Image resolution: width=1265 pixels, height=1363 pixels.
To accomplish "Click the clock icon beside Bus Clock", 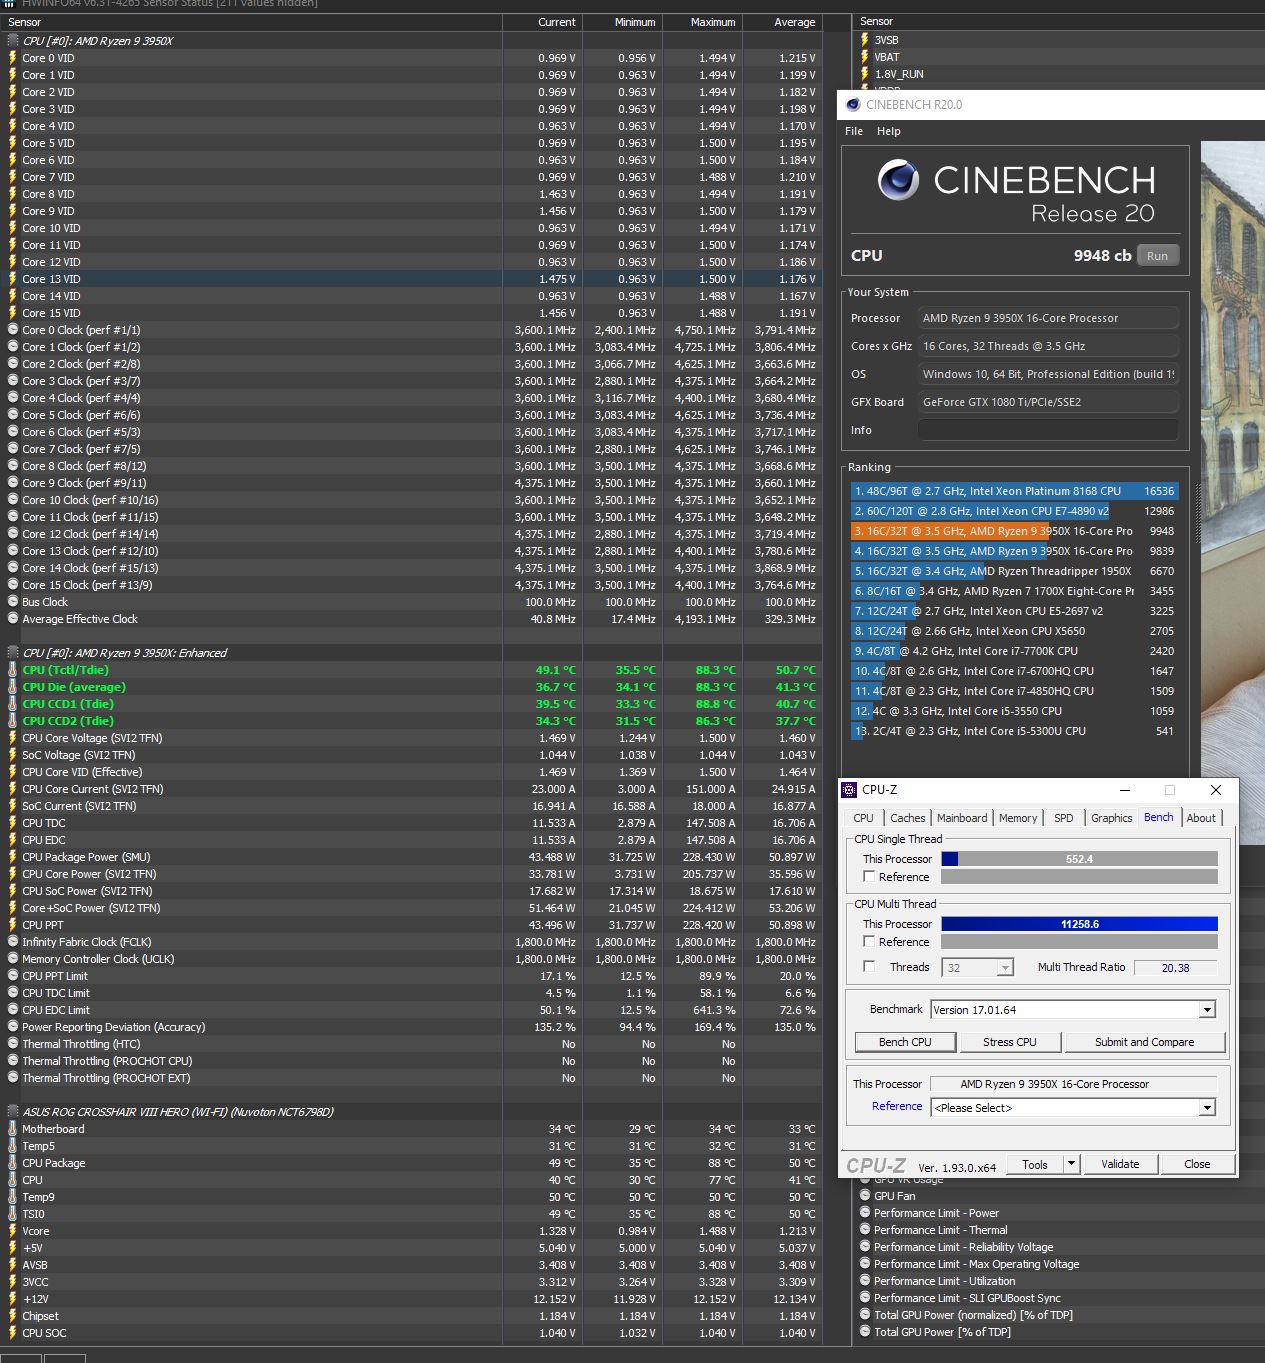I will [13, 602].
